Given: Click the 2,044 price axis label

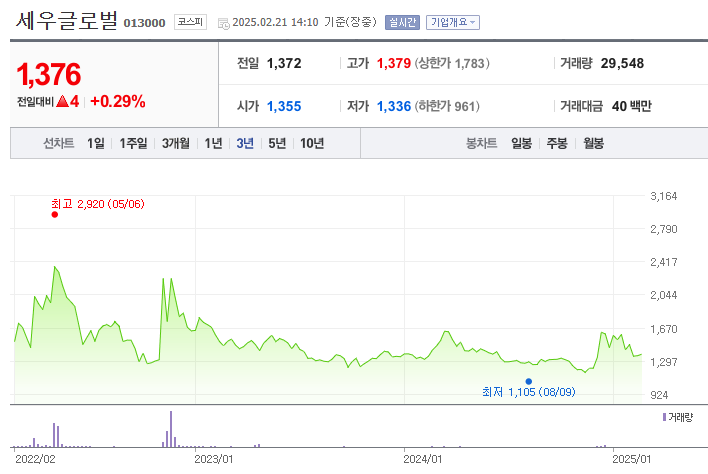Looking at the screenshot, I should tap(664, 295).
